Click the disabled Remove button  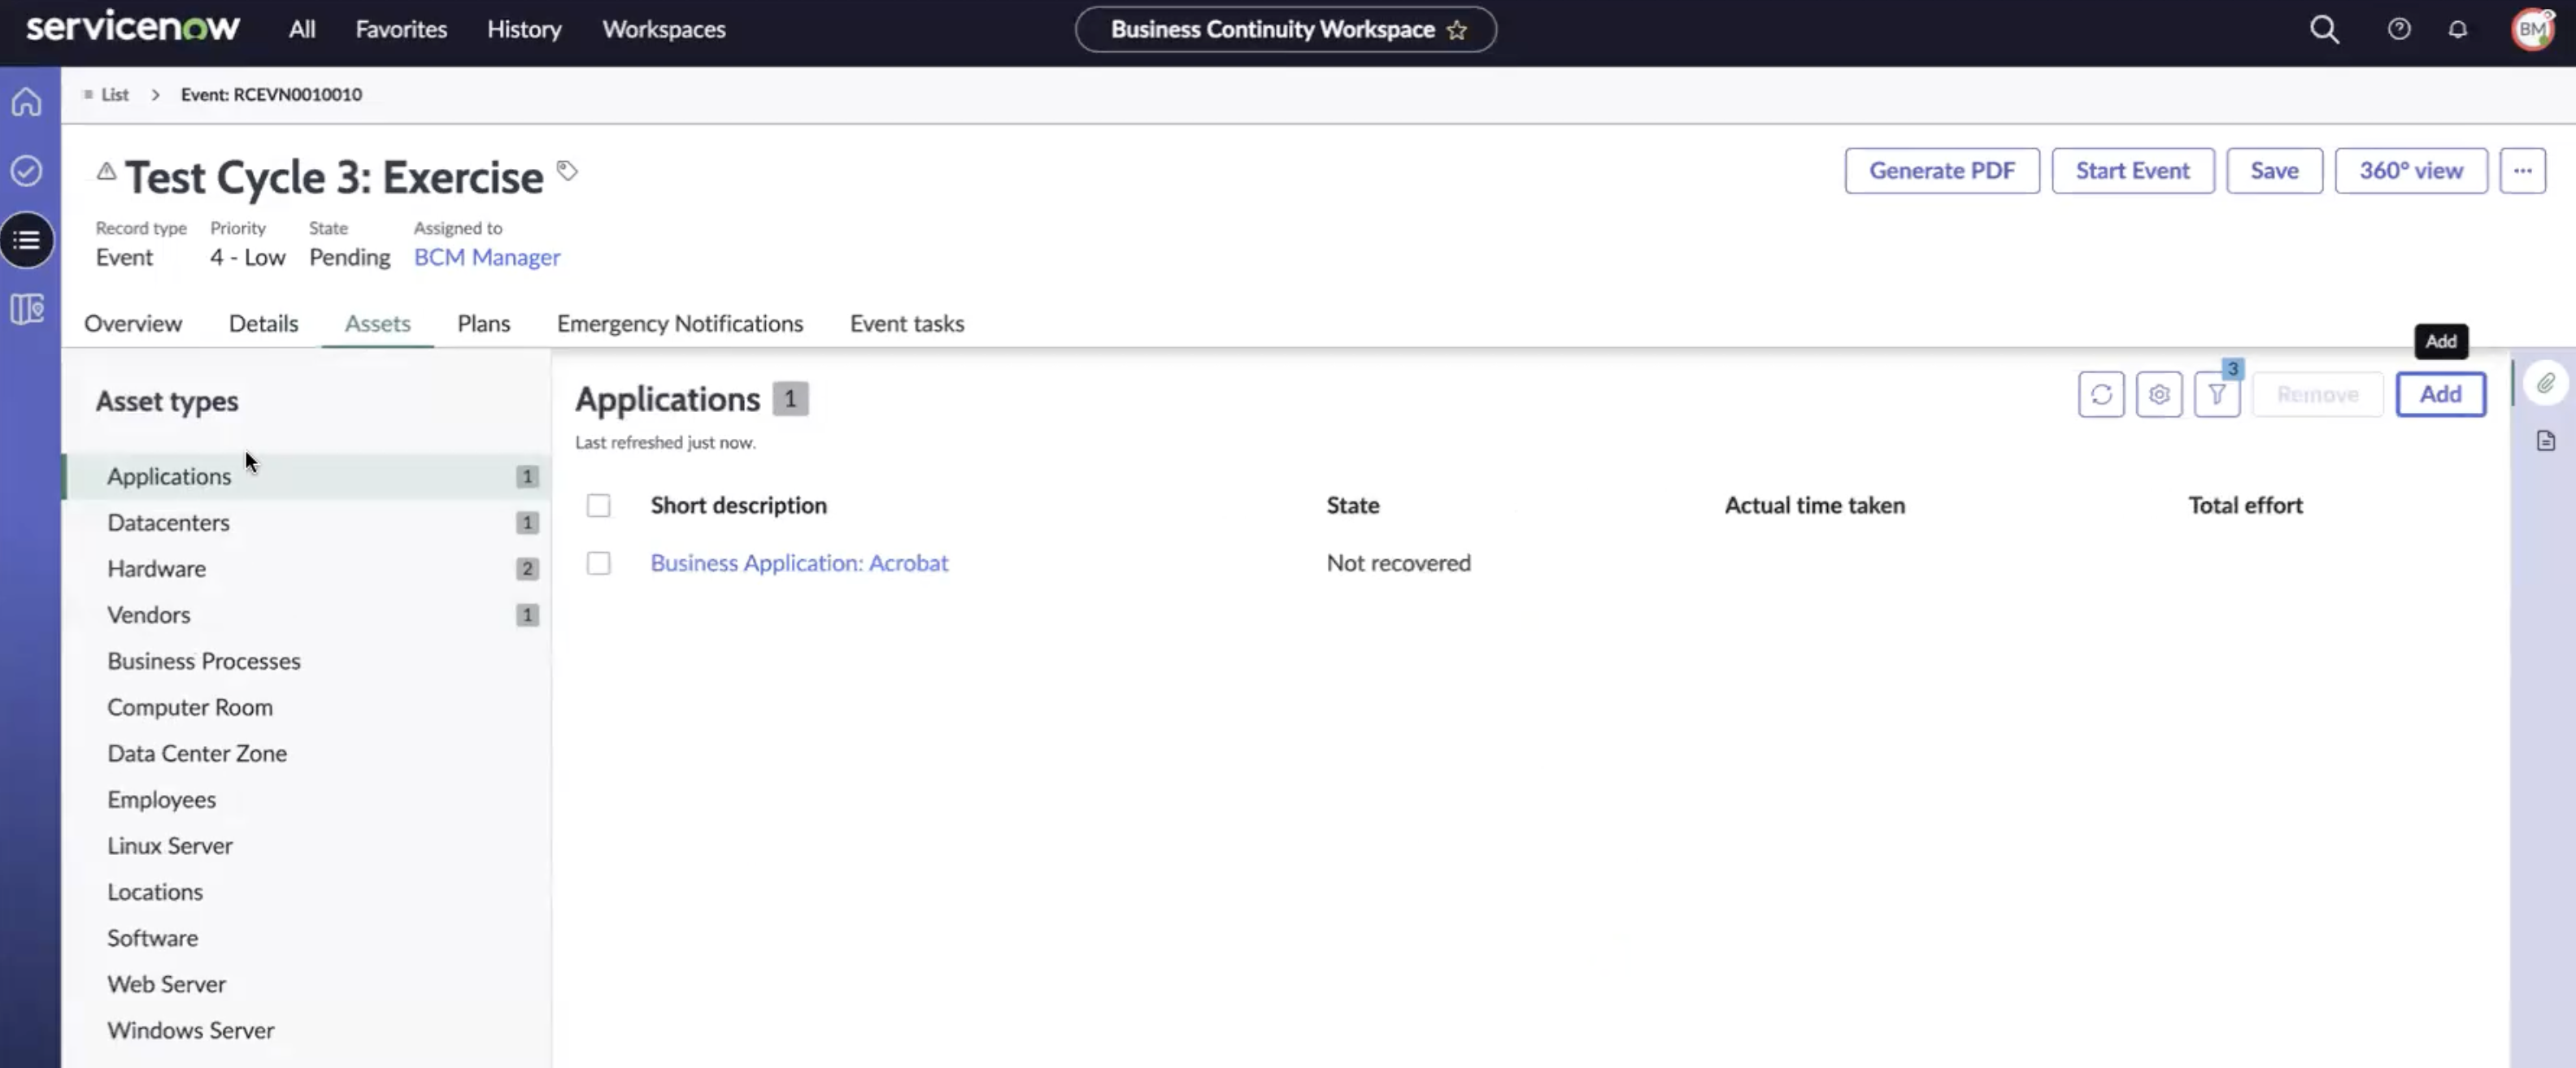(2318, 394)
